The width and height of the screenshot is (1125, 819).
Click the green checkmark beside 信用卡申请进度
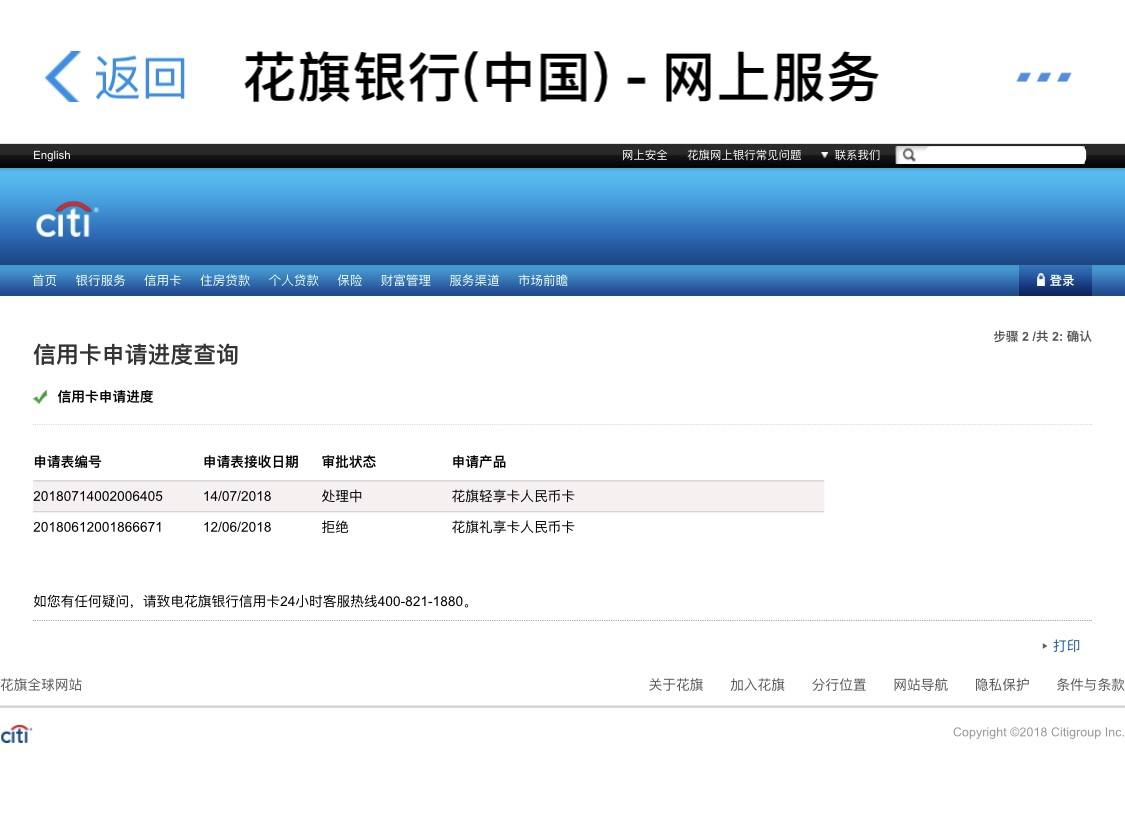(x=40, y=397)
